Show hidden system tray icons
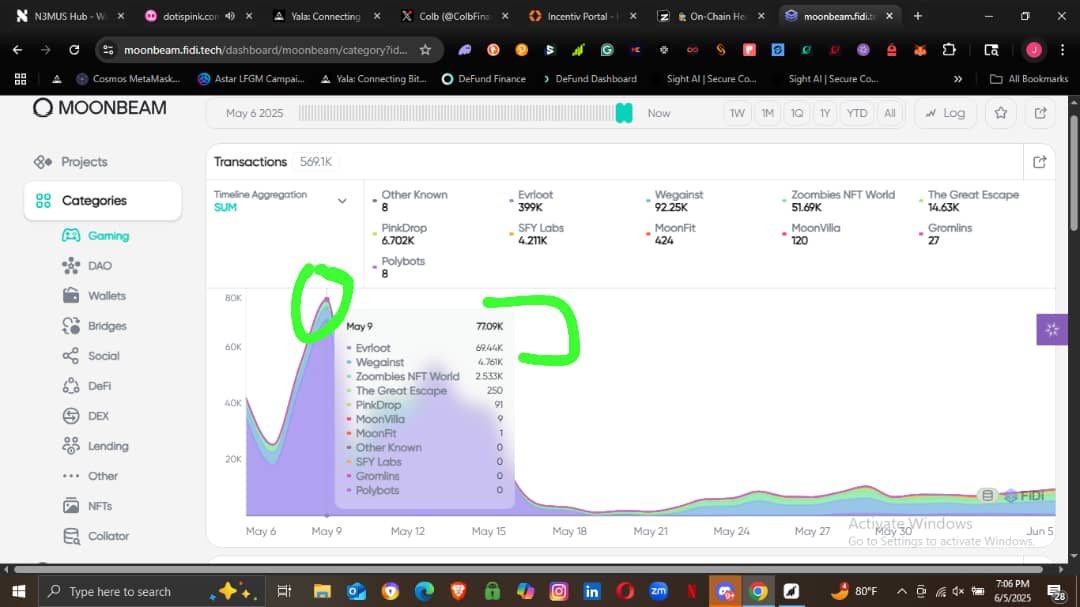 point(902,591)
